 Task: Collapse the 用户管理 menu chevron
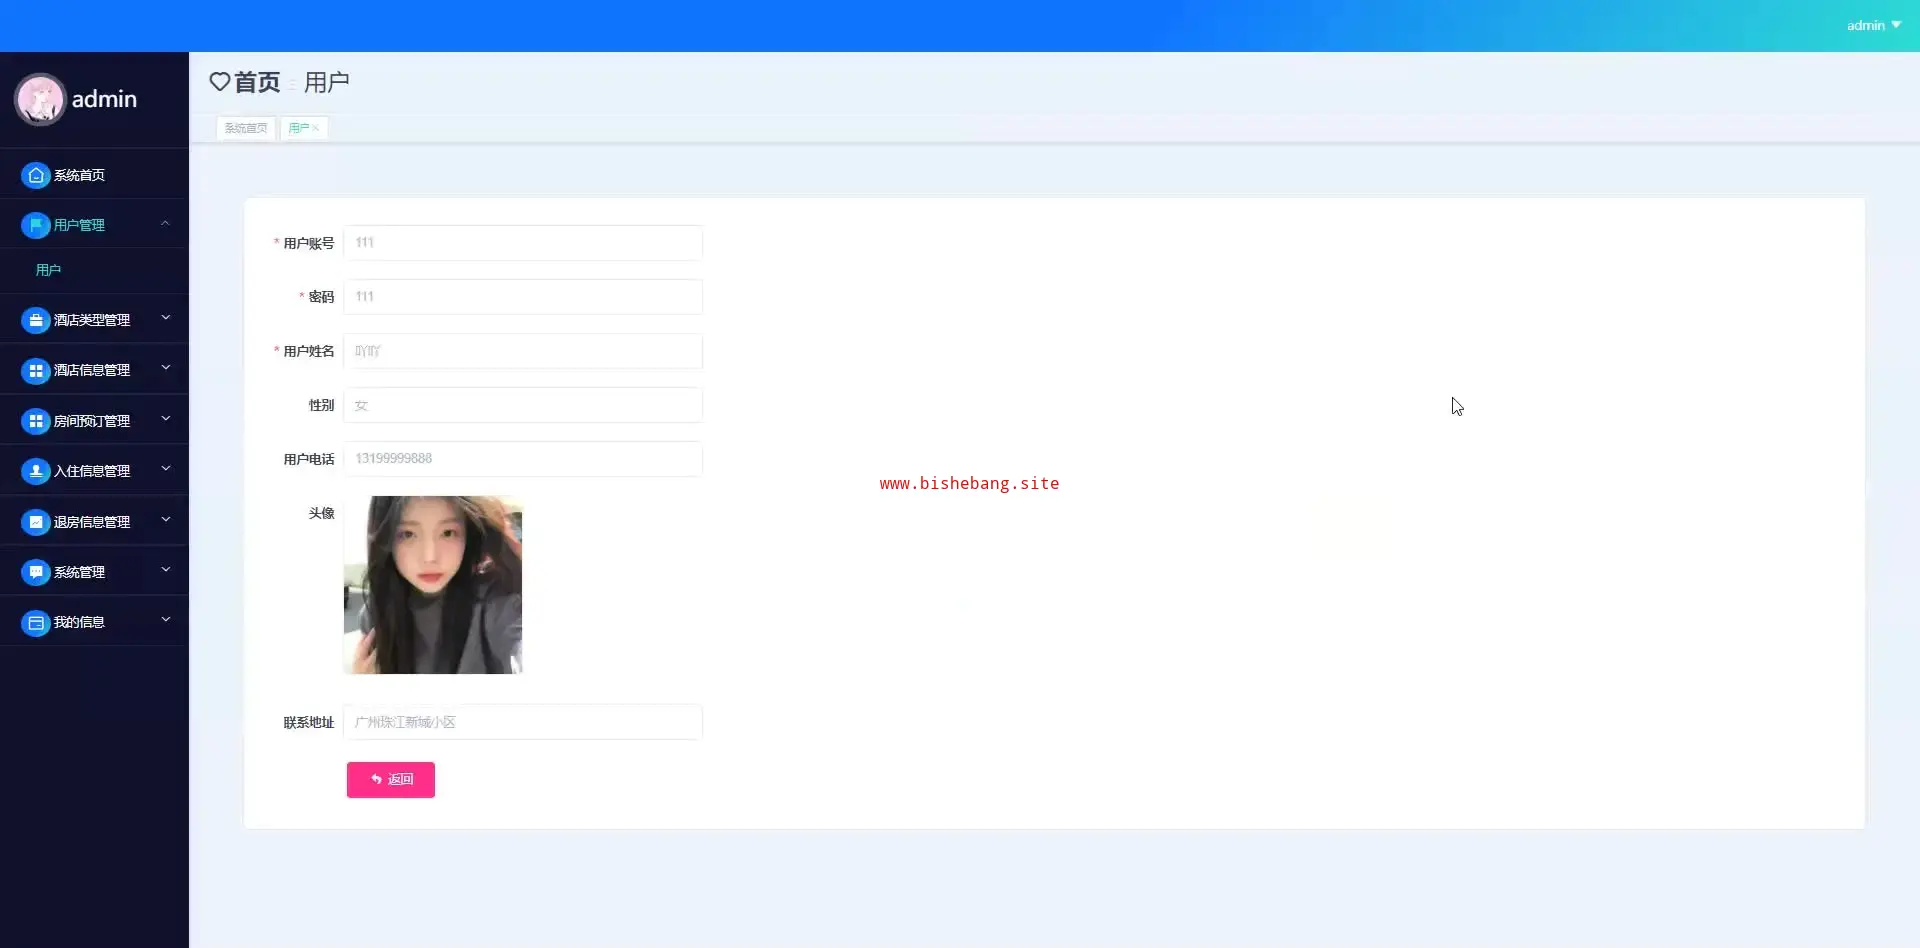pos(166,224)
